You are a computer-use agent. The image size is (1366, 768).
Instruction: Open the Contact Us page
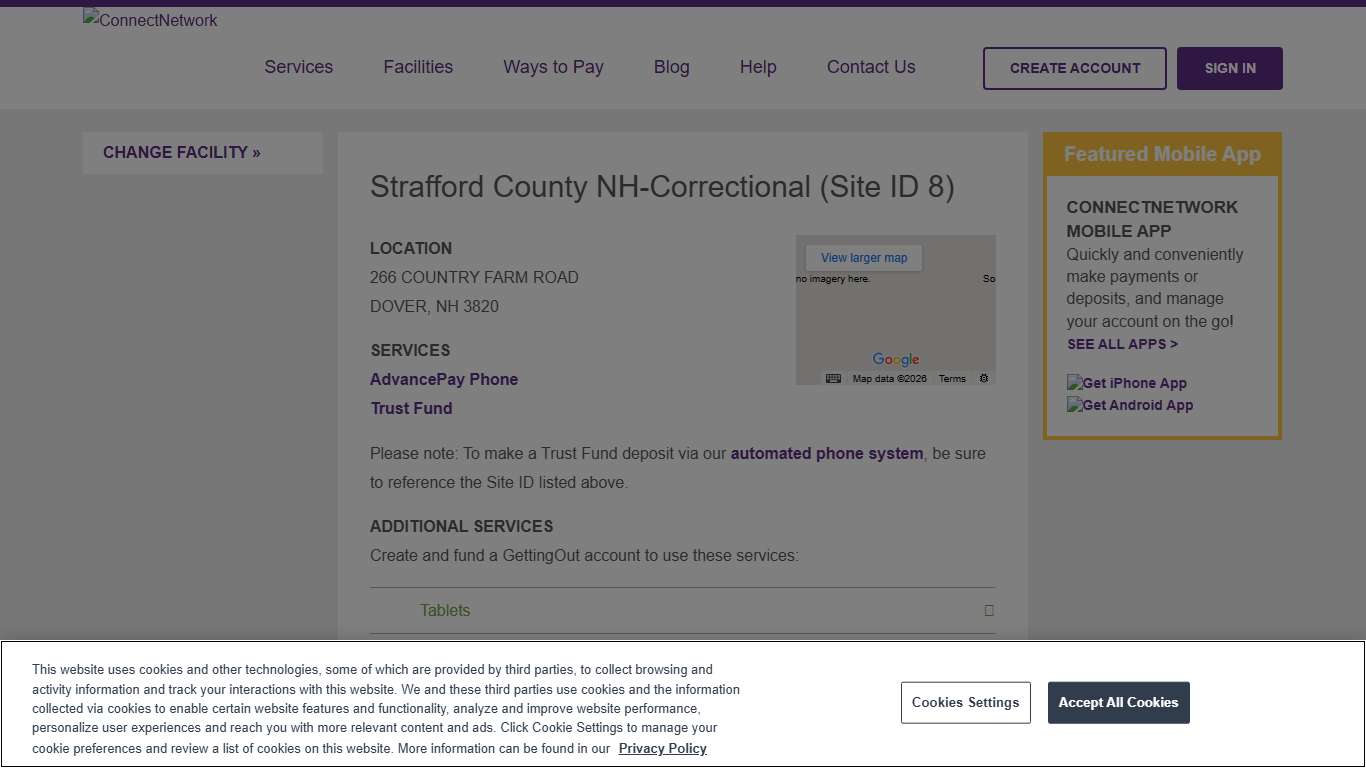[x=870, y=67]
